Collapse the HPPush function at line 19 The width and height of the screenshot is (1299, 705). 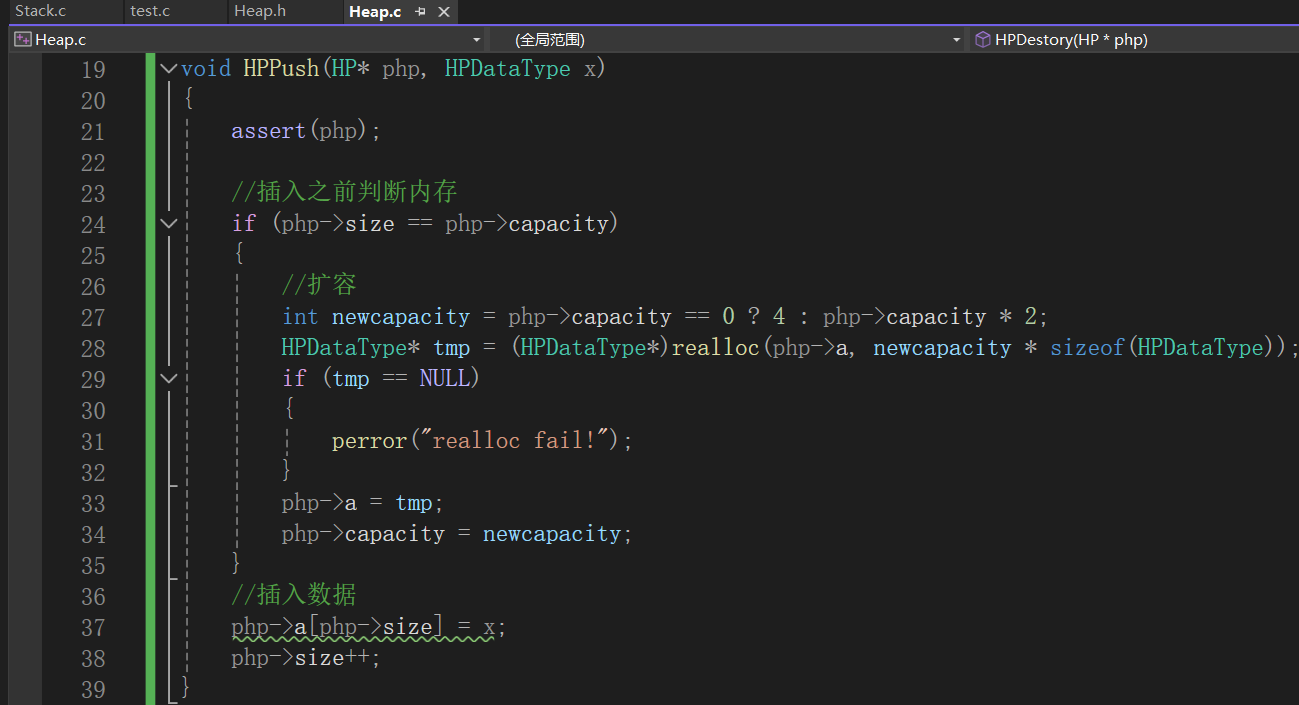tap(167, 69)
